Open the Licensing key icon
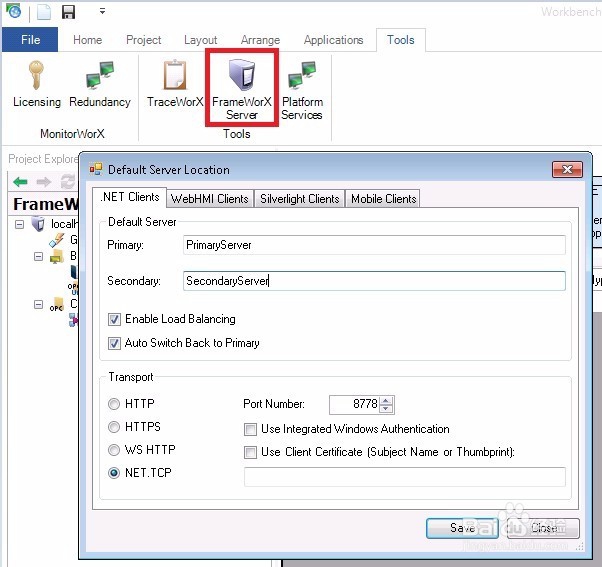This screenshot has width=602, height=567. coord(36,84)
